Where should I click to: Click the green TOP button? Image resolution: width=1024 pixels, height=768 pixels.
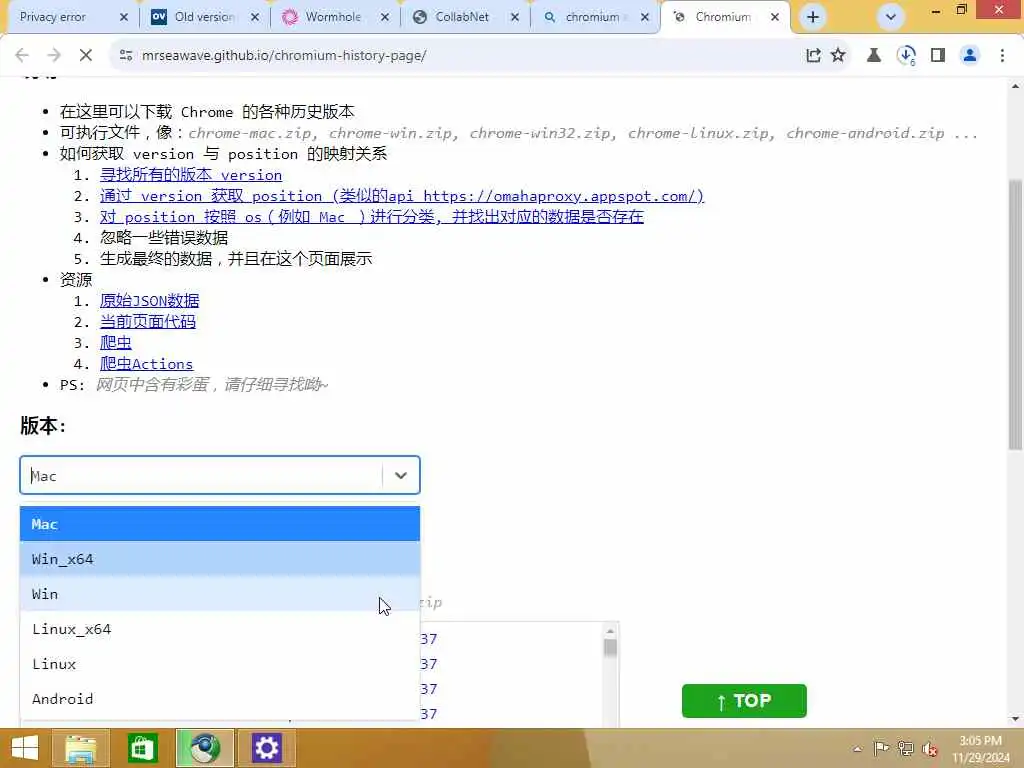tap(744, 701)
